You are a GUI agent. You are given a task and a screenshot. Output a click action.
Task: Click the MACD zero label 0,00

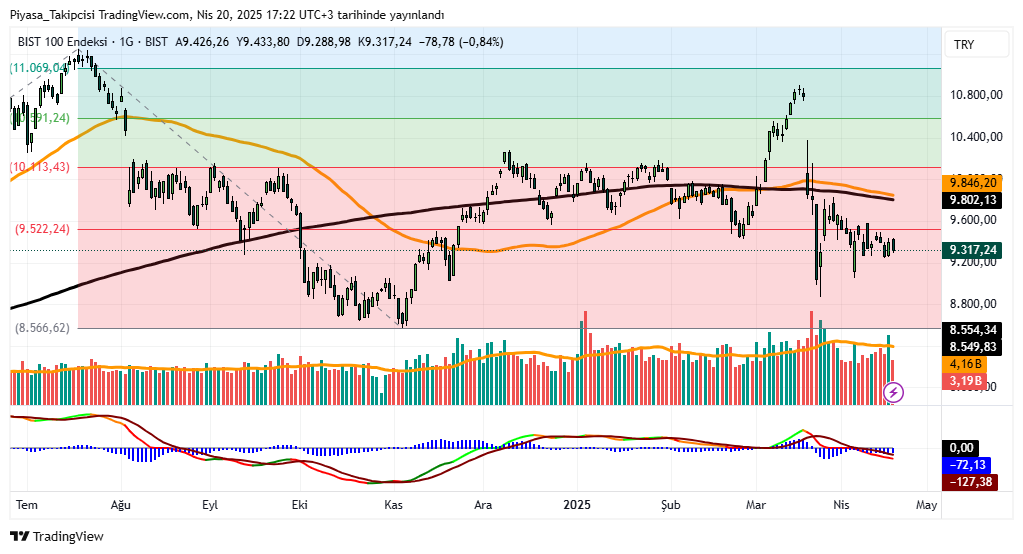tap(961, 448)
